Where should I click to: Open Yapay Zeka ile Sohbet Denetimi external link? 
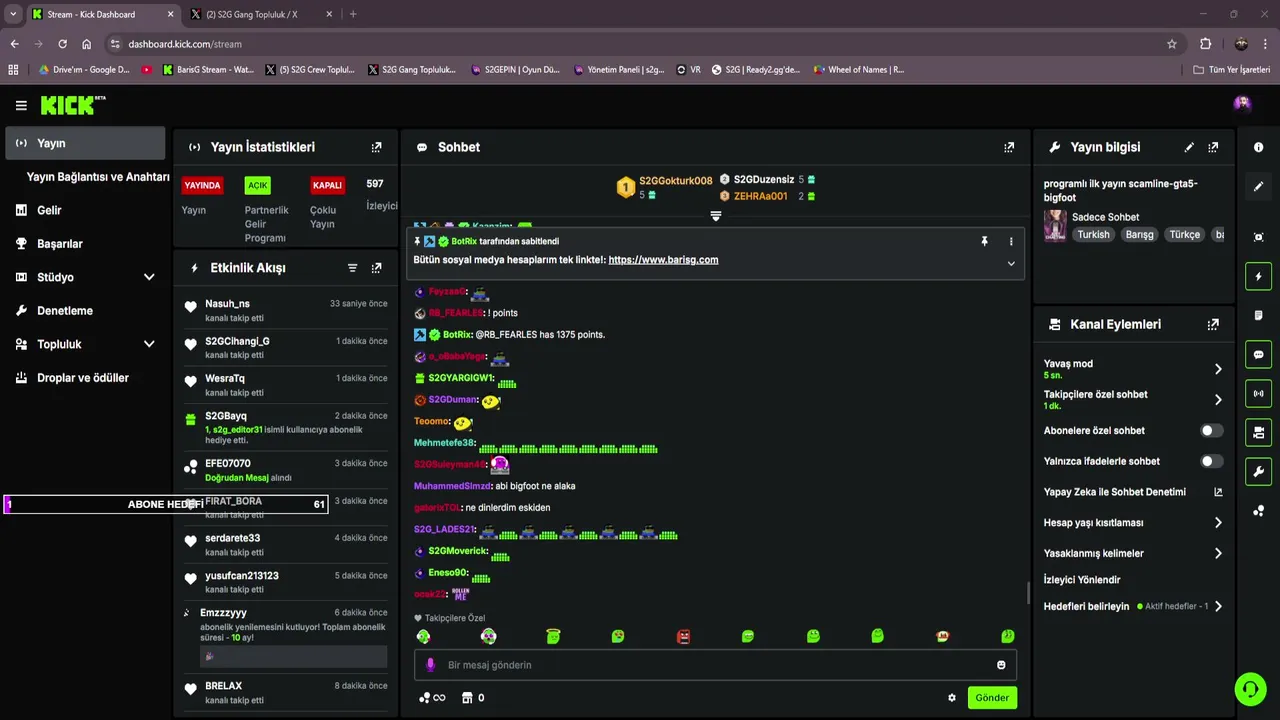[1218, 492]
